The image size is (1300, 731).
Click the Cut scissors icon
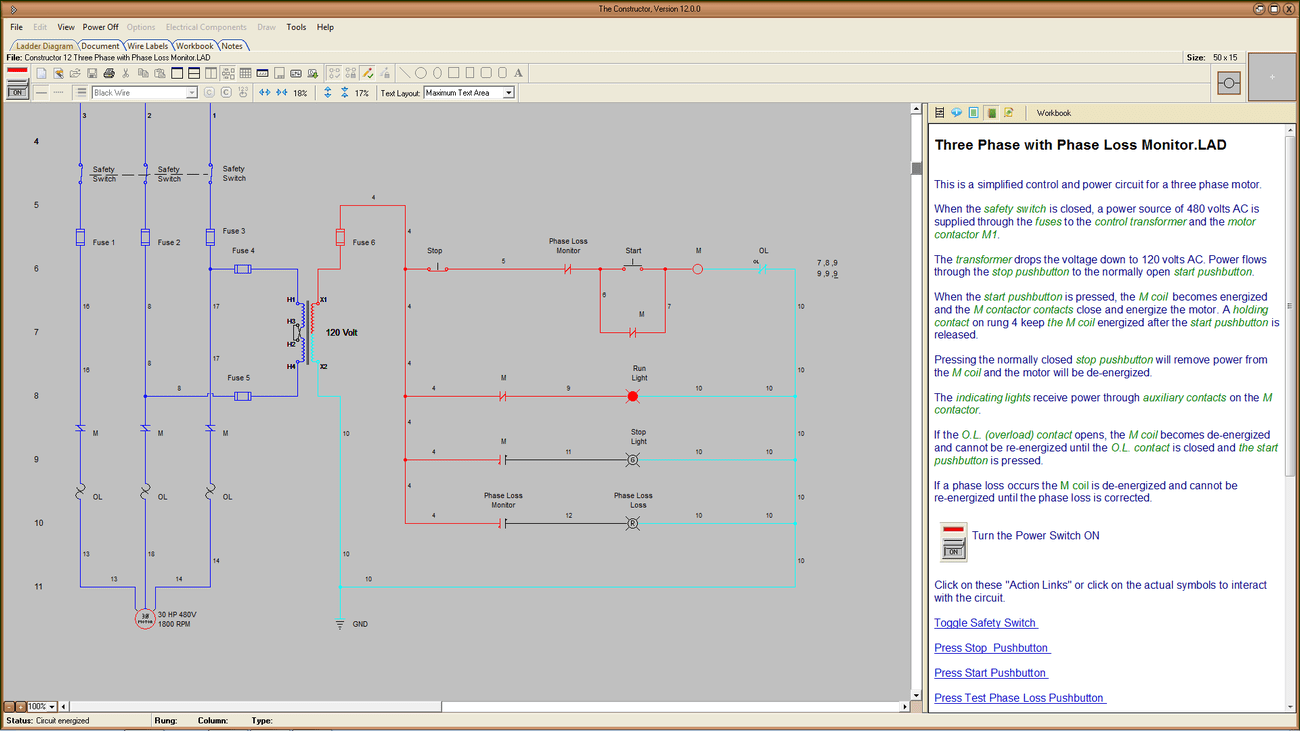(x=126, y=72)
